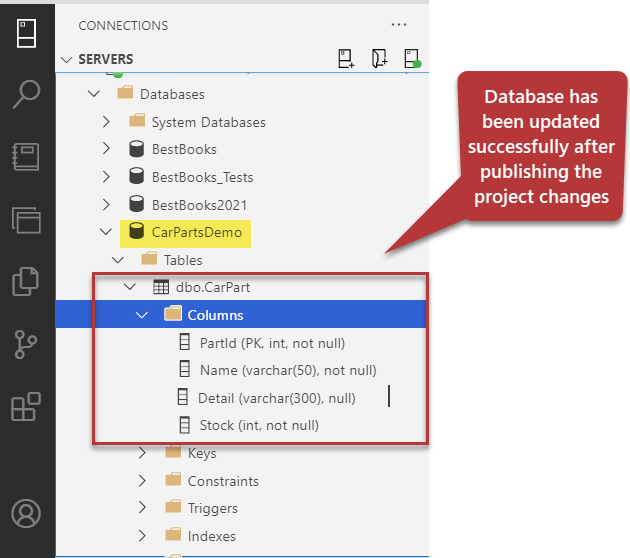Open the Connections panel more actions menu
This screenshot has height=558, width=630.
point(400,25)
